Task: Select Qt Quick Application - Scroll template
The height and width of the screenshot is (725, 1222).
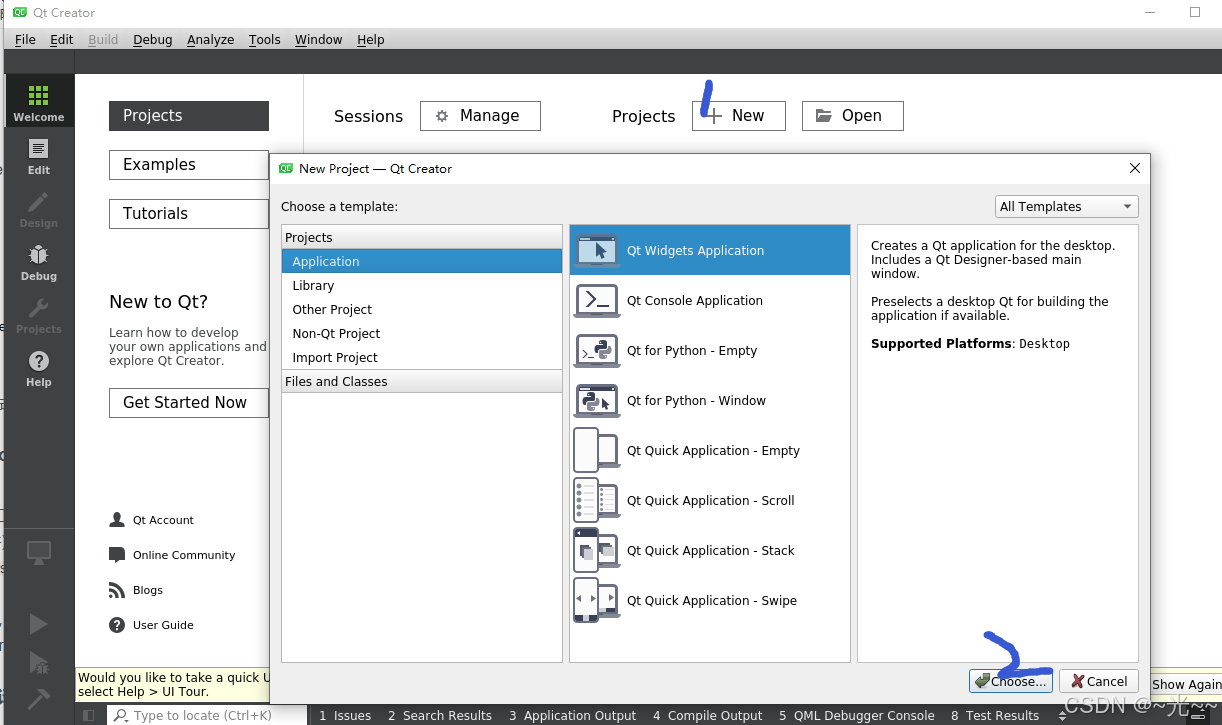Action: tap(710, 500)
